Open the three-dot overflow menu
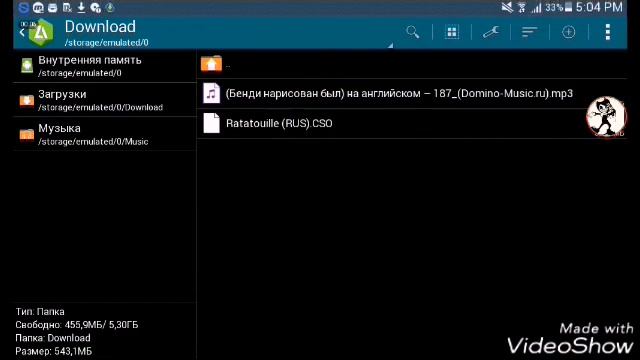This screenshot has width=640, height=360. click(608, 32)
